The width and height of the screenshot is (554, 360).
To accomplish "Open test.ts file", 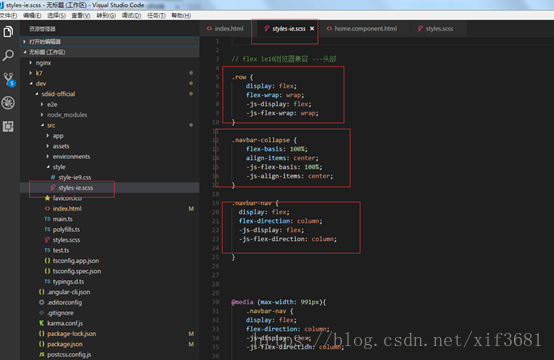I will 110,250.
